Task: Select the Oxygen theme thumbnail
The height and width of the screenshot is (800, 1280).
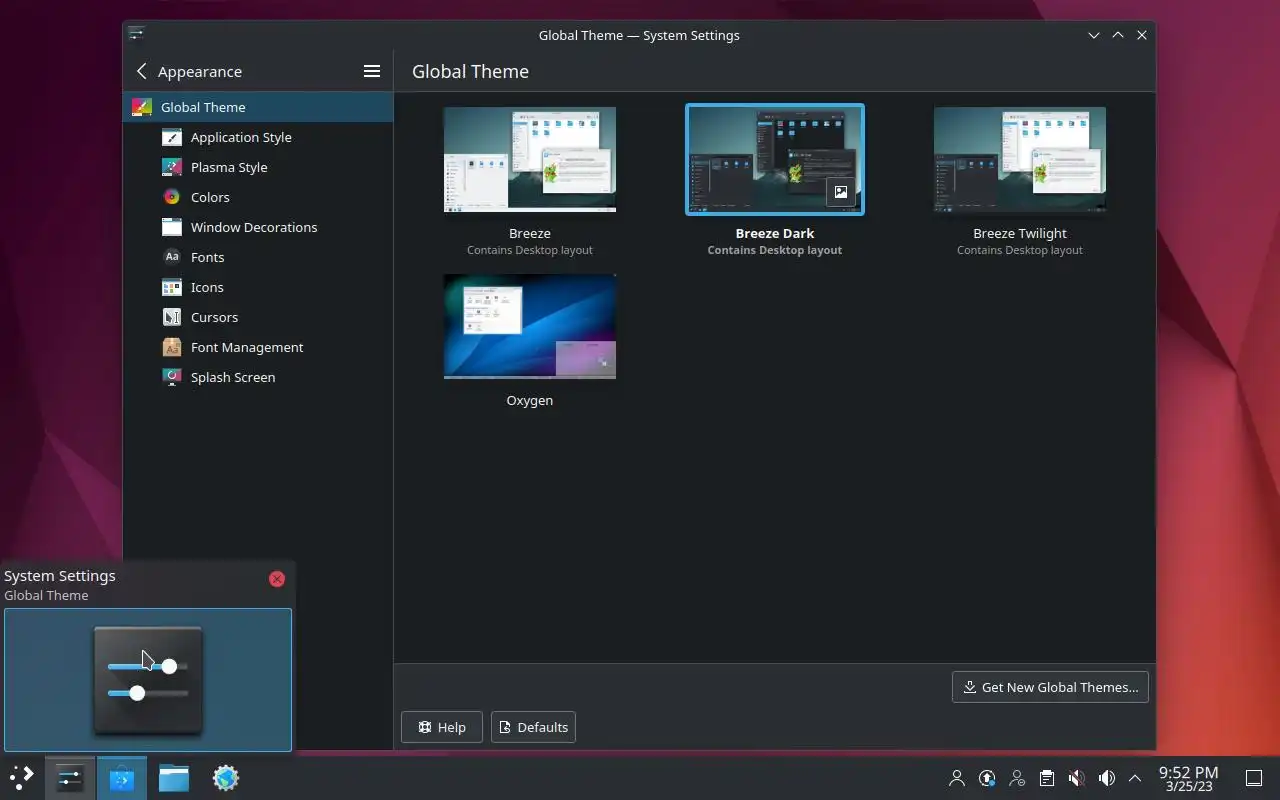Action: [530, 327]
